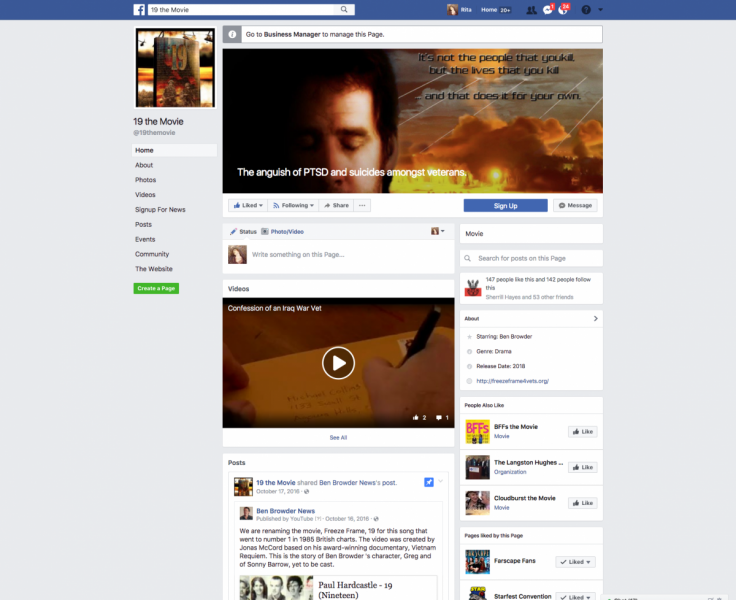
Task: Click the more options ellipsis button
Action: tap(362, 206)
